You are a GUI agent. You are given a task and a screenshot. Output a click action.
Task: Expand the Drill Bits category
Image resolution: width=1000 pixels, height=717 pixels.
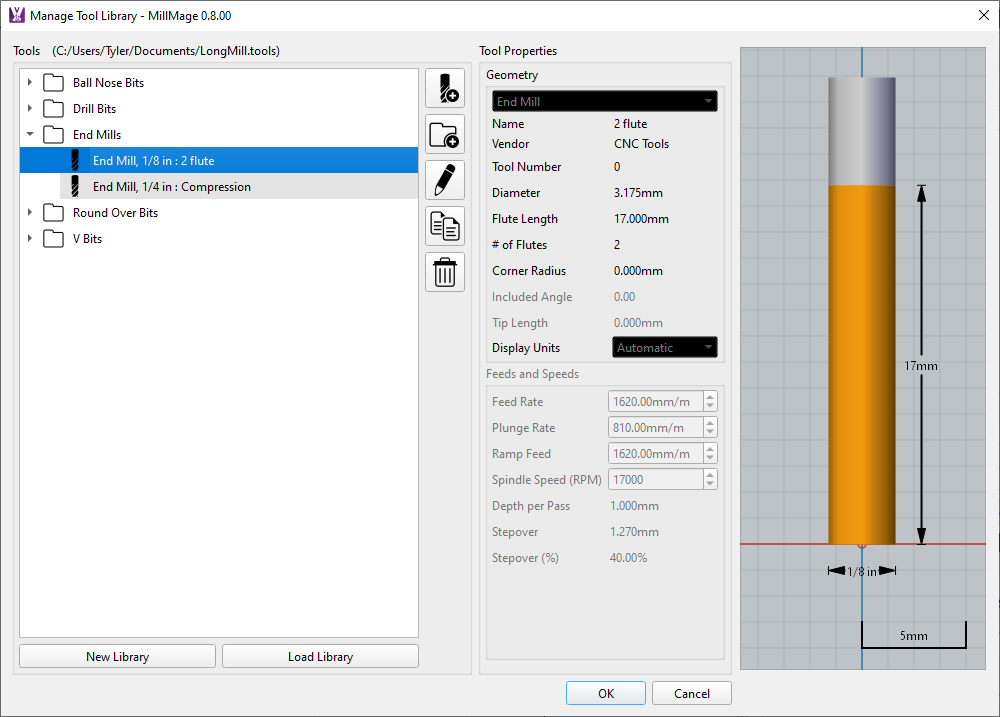[30, 109]
